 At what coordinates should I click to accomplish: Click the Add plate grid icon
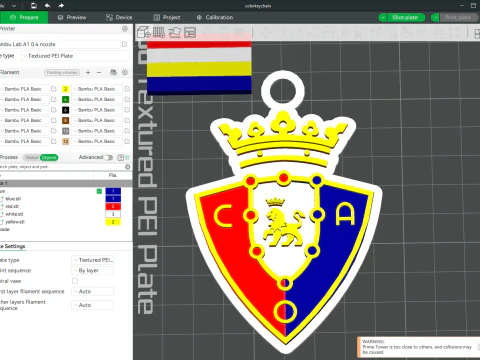[x=159, y=32]
